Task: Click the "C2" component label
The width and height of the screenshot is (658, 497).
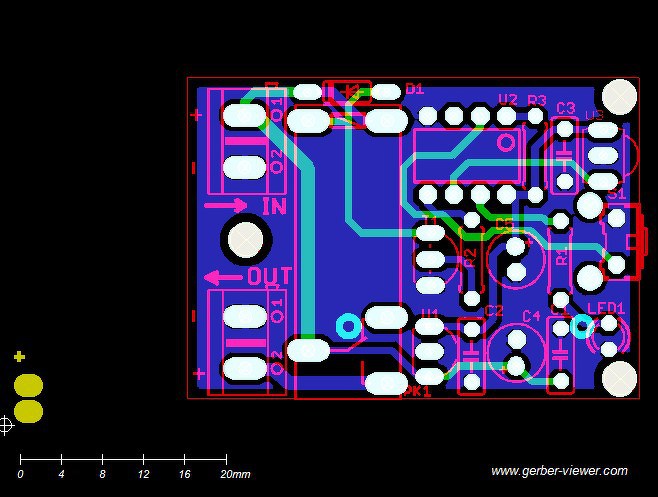Action: click(x=494, y=311)
